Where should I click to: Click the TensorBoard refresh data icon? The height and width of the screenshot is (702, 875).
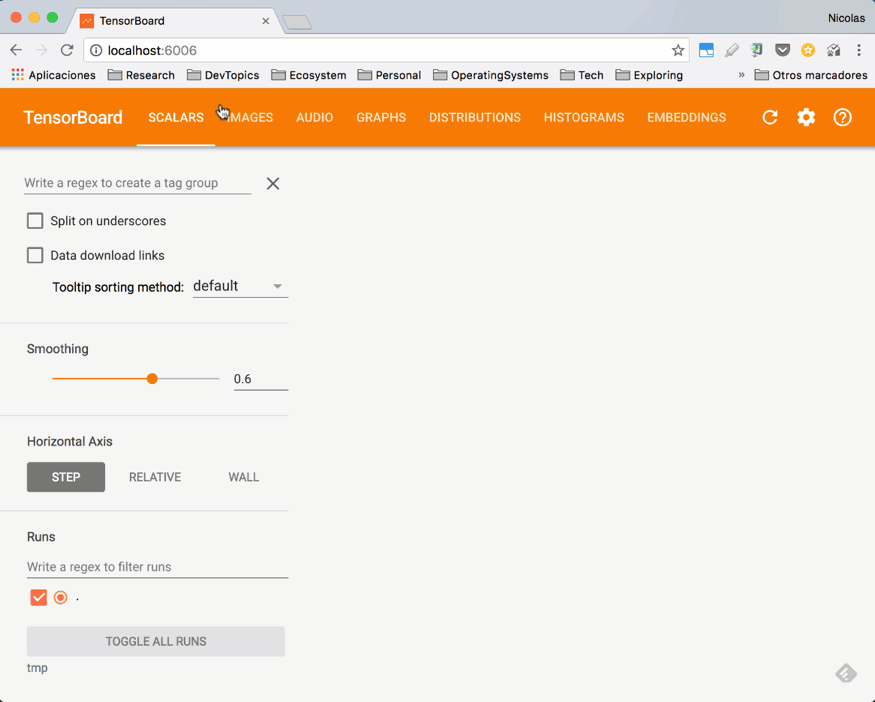(x=770, y=117)
